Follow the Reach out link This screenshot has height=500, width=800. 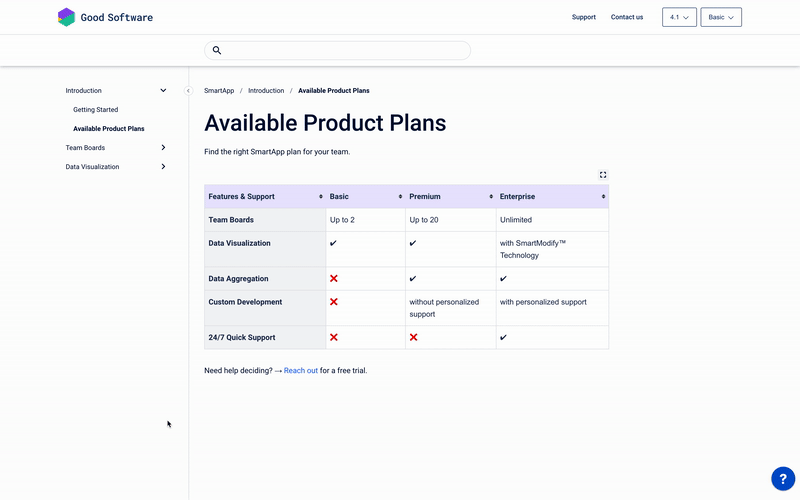coord(300,371)
